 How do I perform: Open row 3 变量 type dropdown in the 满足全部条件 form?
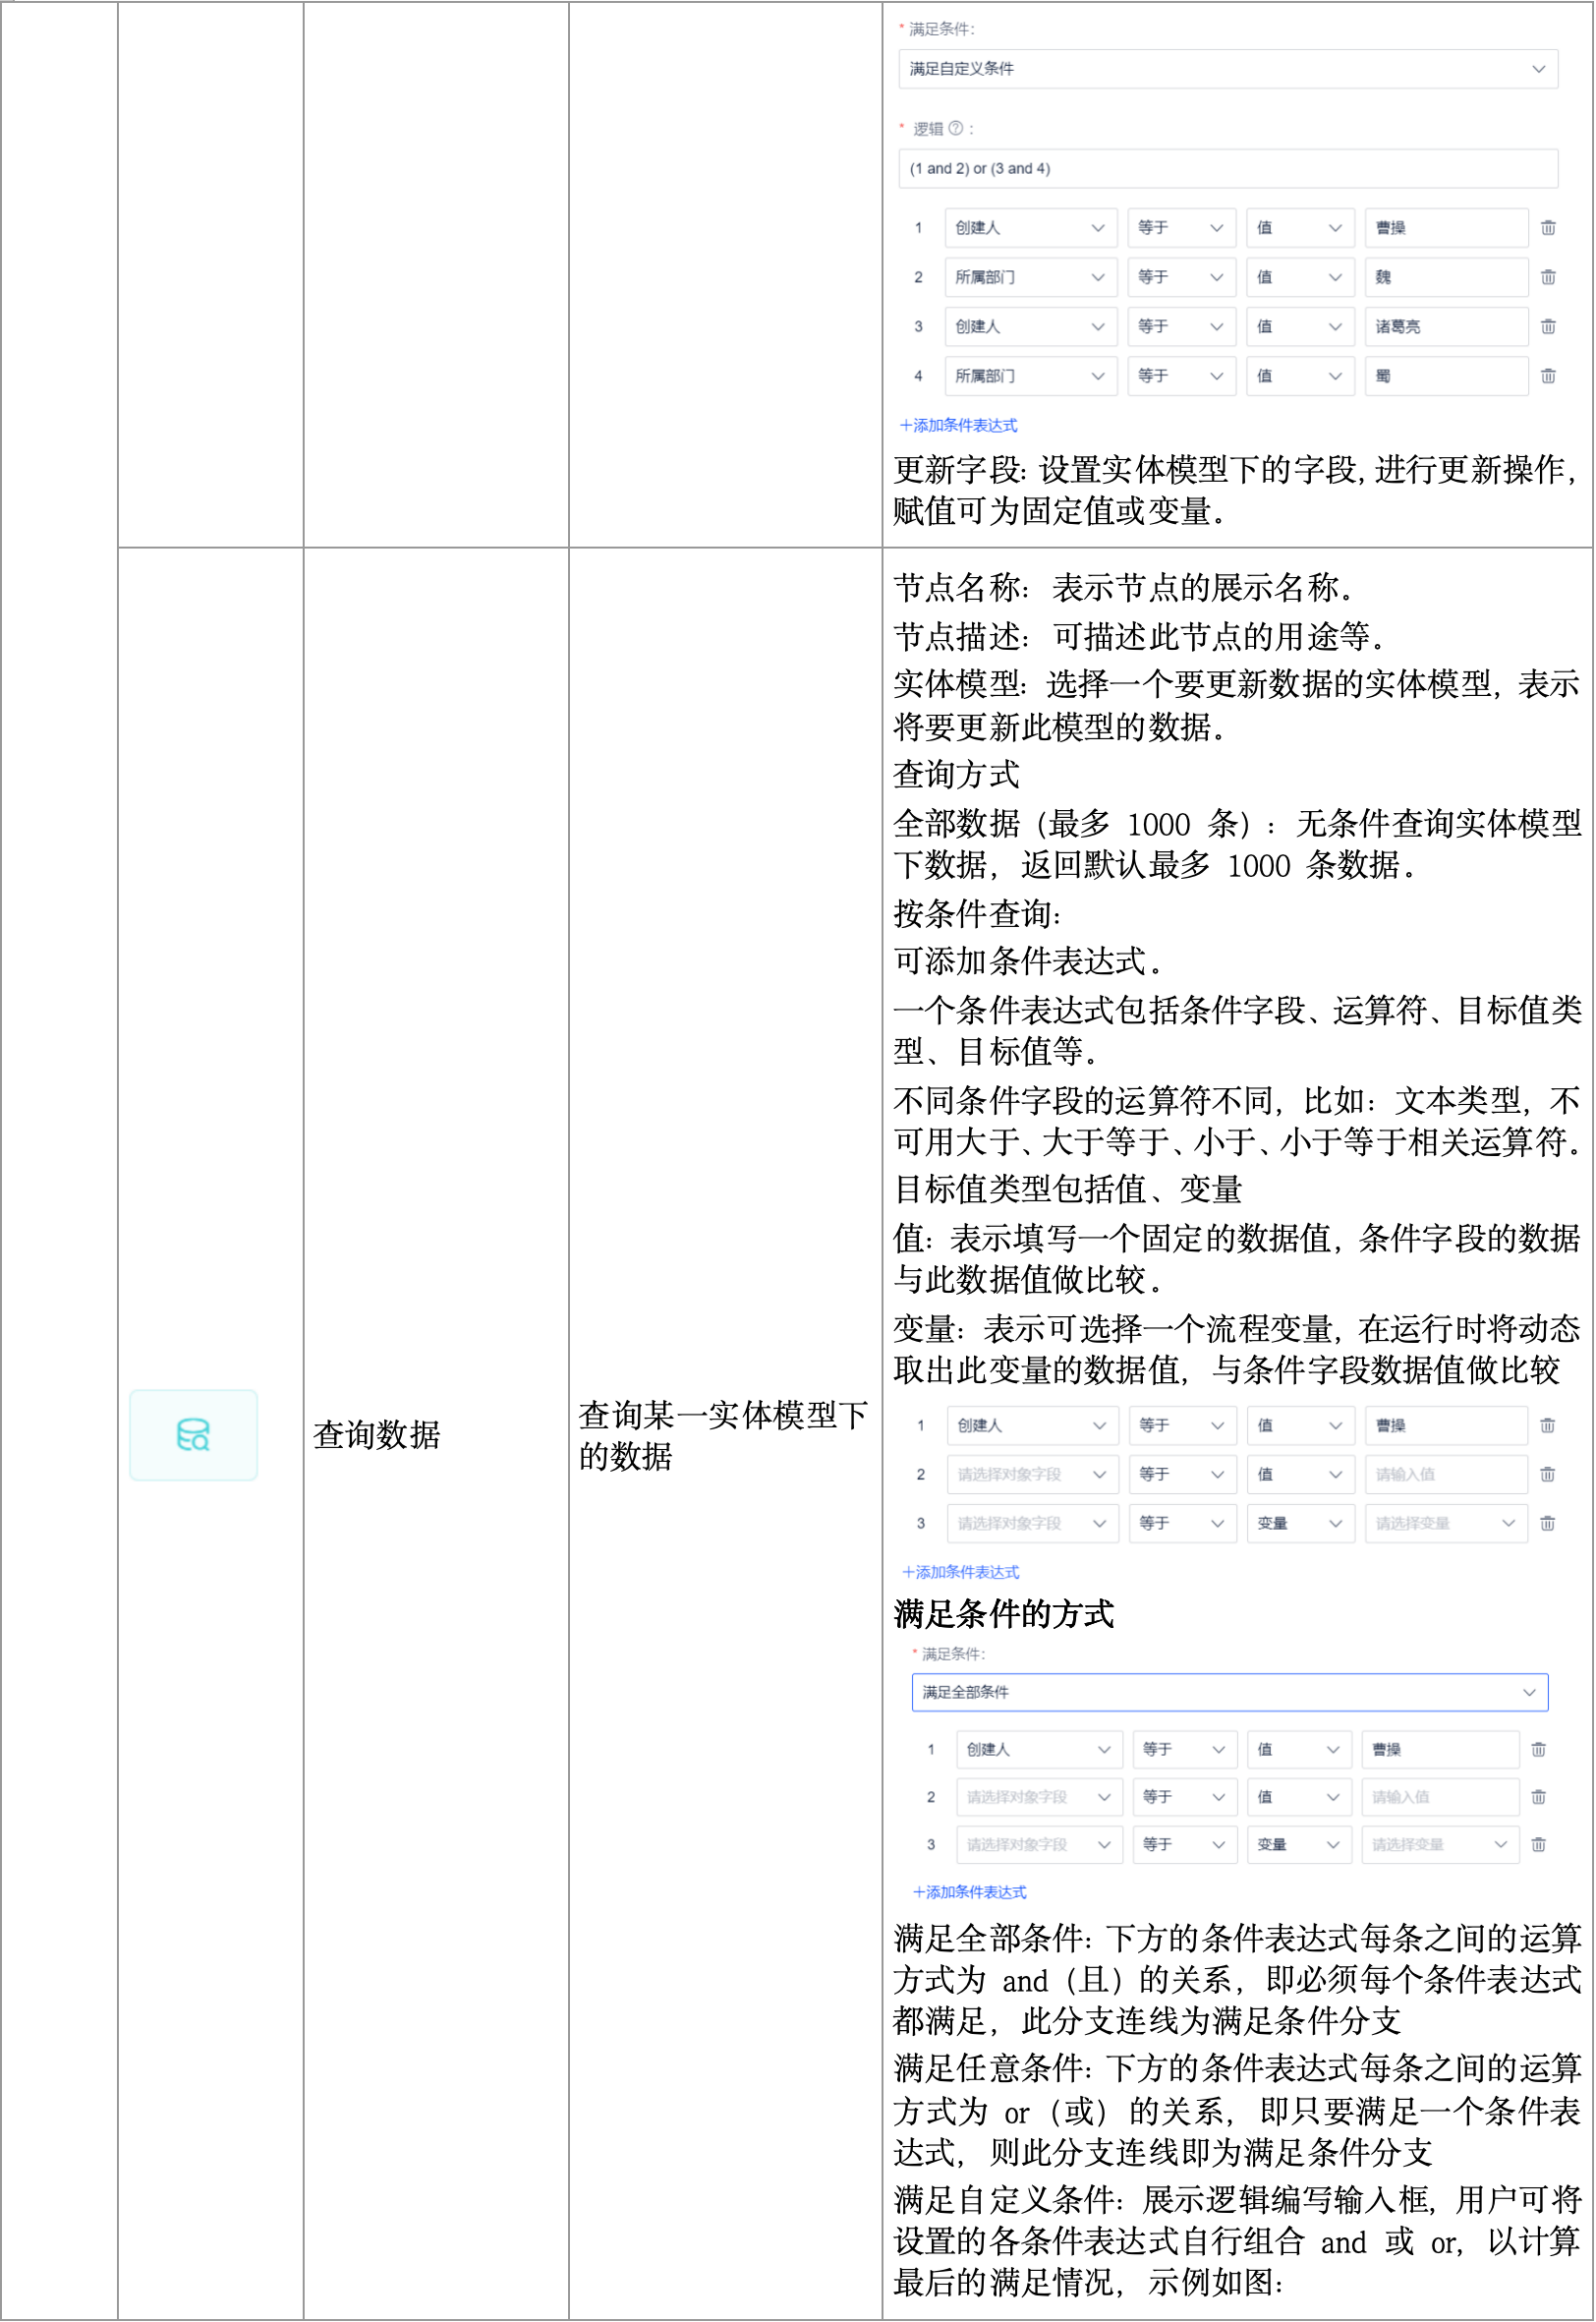pos(1298,1844)
